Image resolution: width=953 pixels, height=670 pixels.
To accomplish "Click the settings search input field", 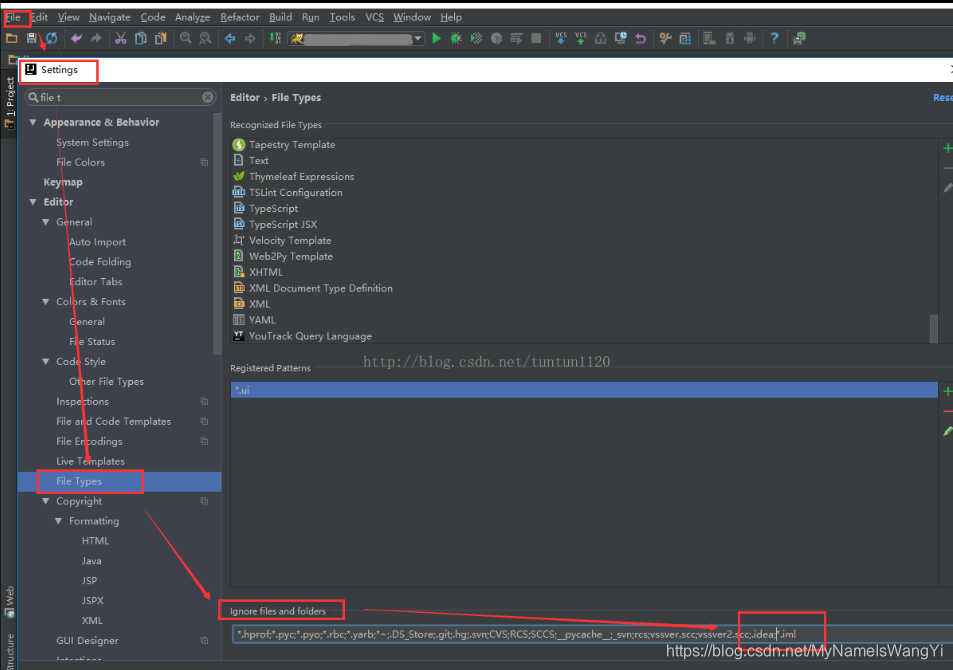I will (120, 97).
